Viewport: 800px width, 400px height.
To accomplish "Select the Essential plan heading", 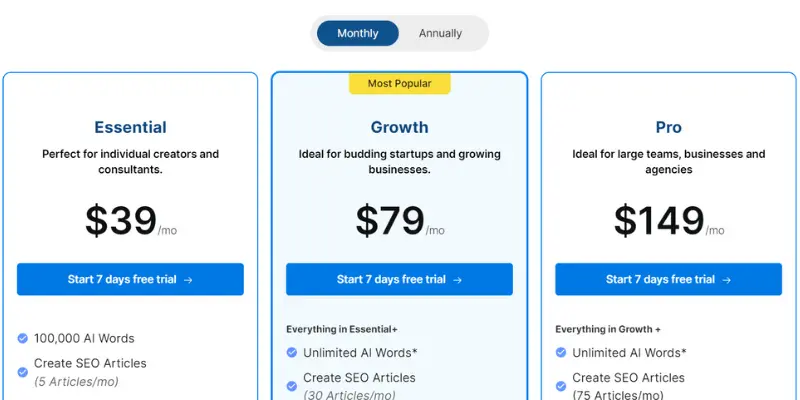I will click(130, 127).
